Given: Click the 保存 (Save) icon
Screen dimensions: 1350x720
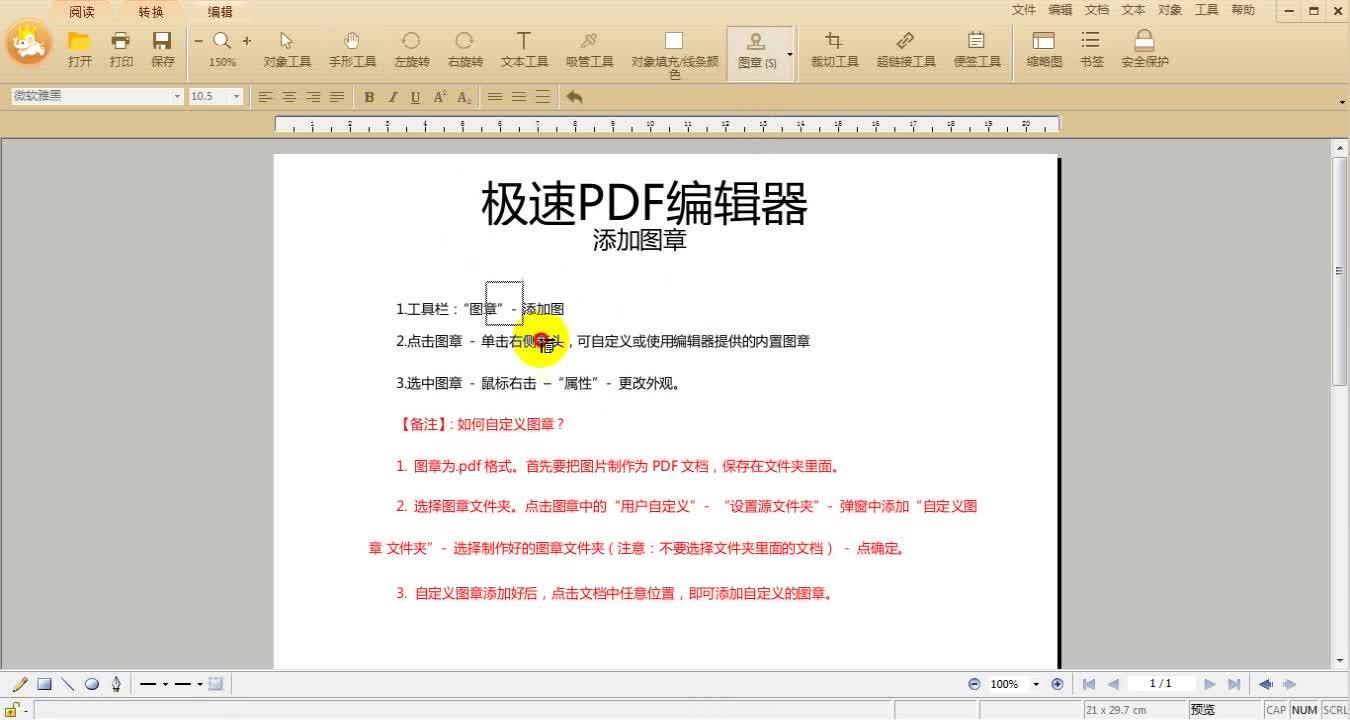Looking at the screenshot, I should click(x=162, y=41).
